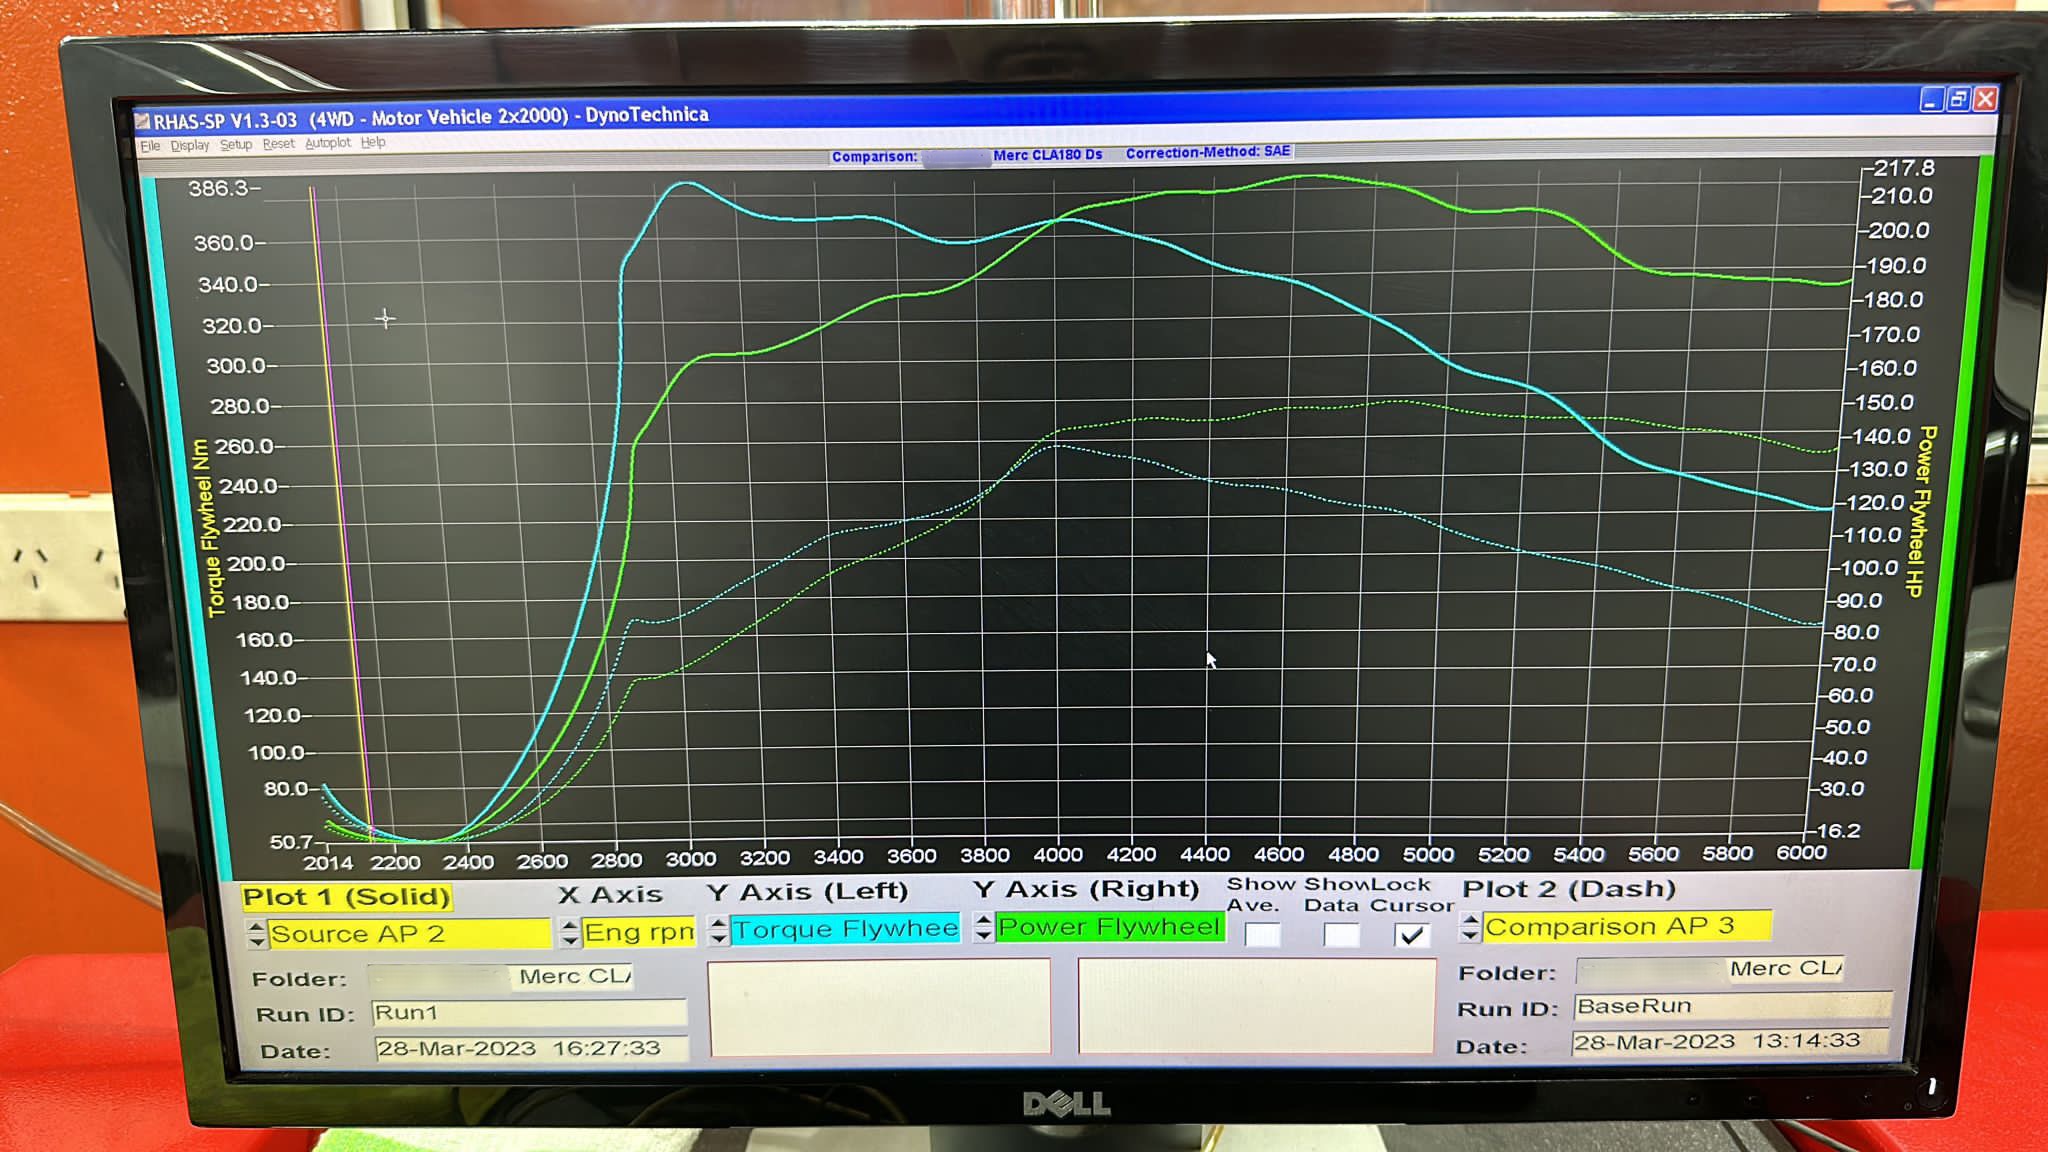
Task: Click the Plot 1 Folder field
Action: tap(502, 977)
